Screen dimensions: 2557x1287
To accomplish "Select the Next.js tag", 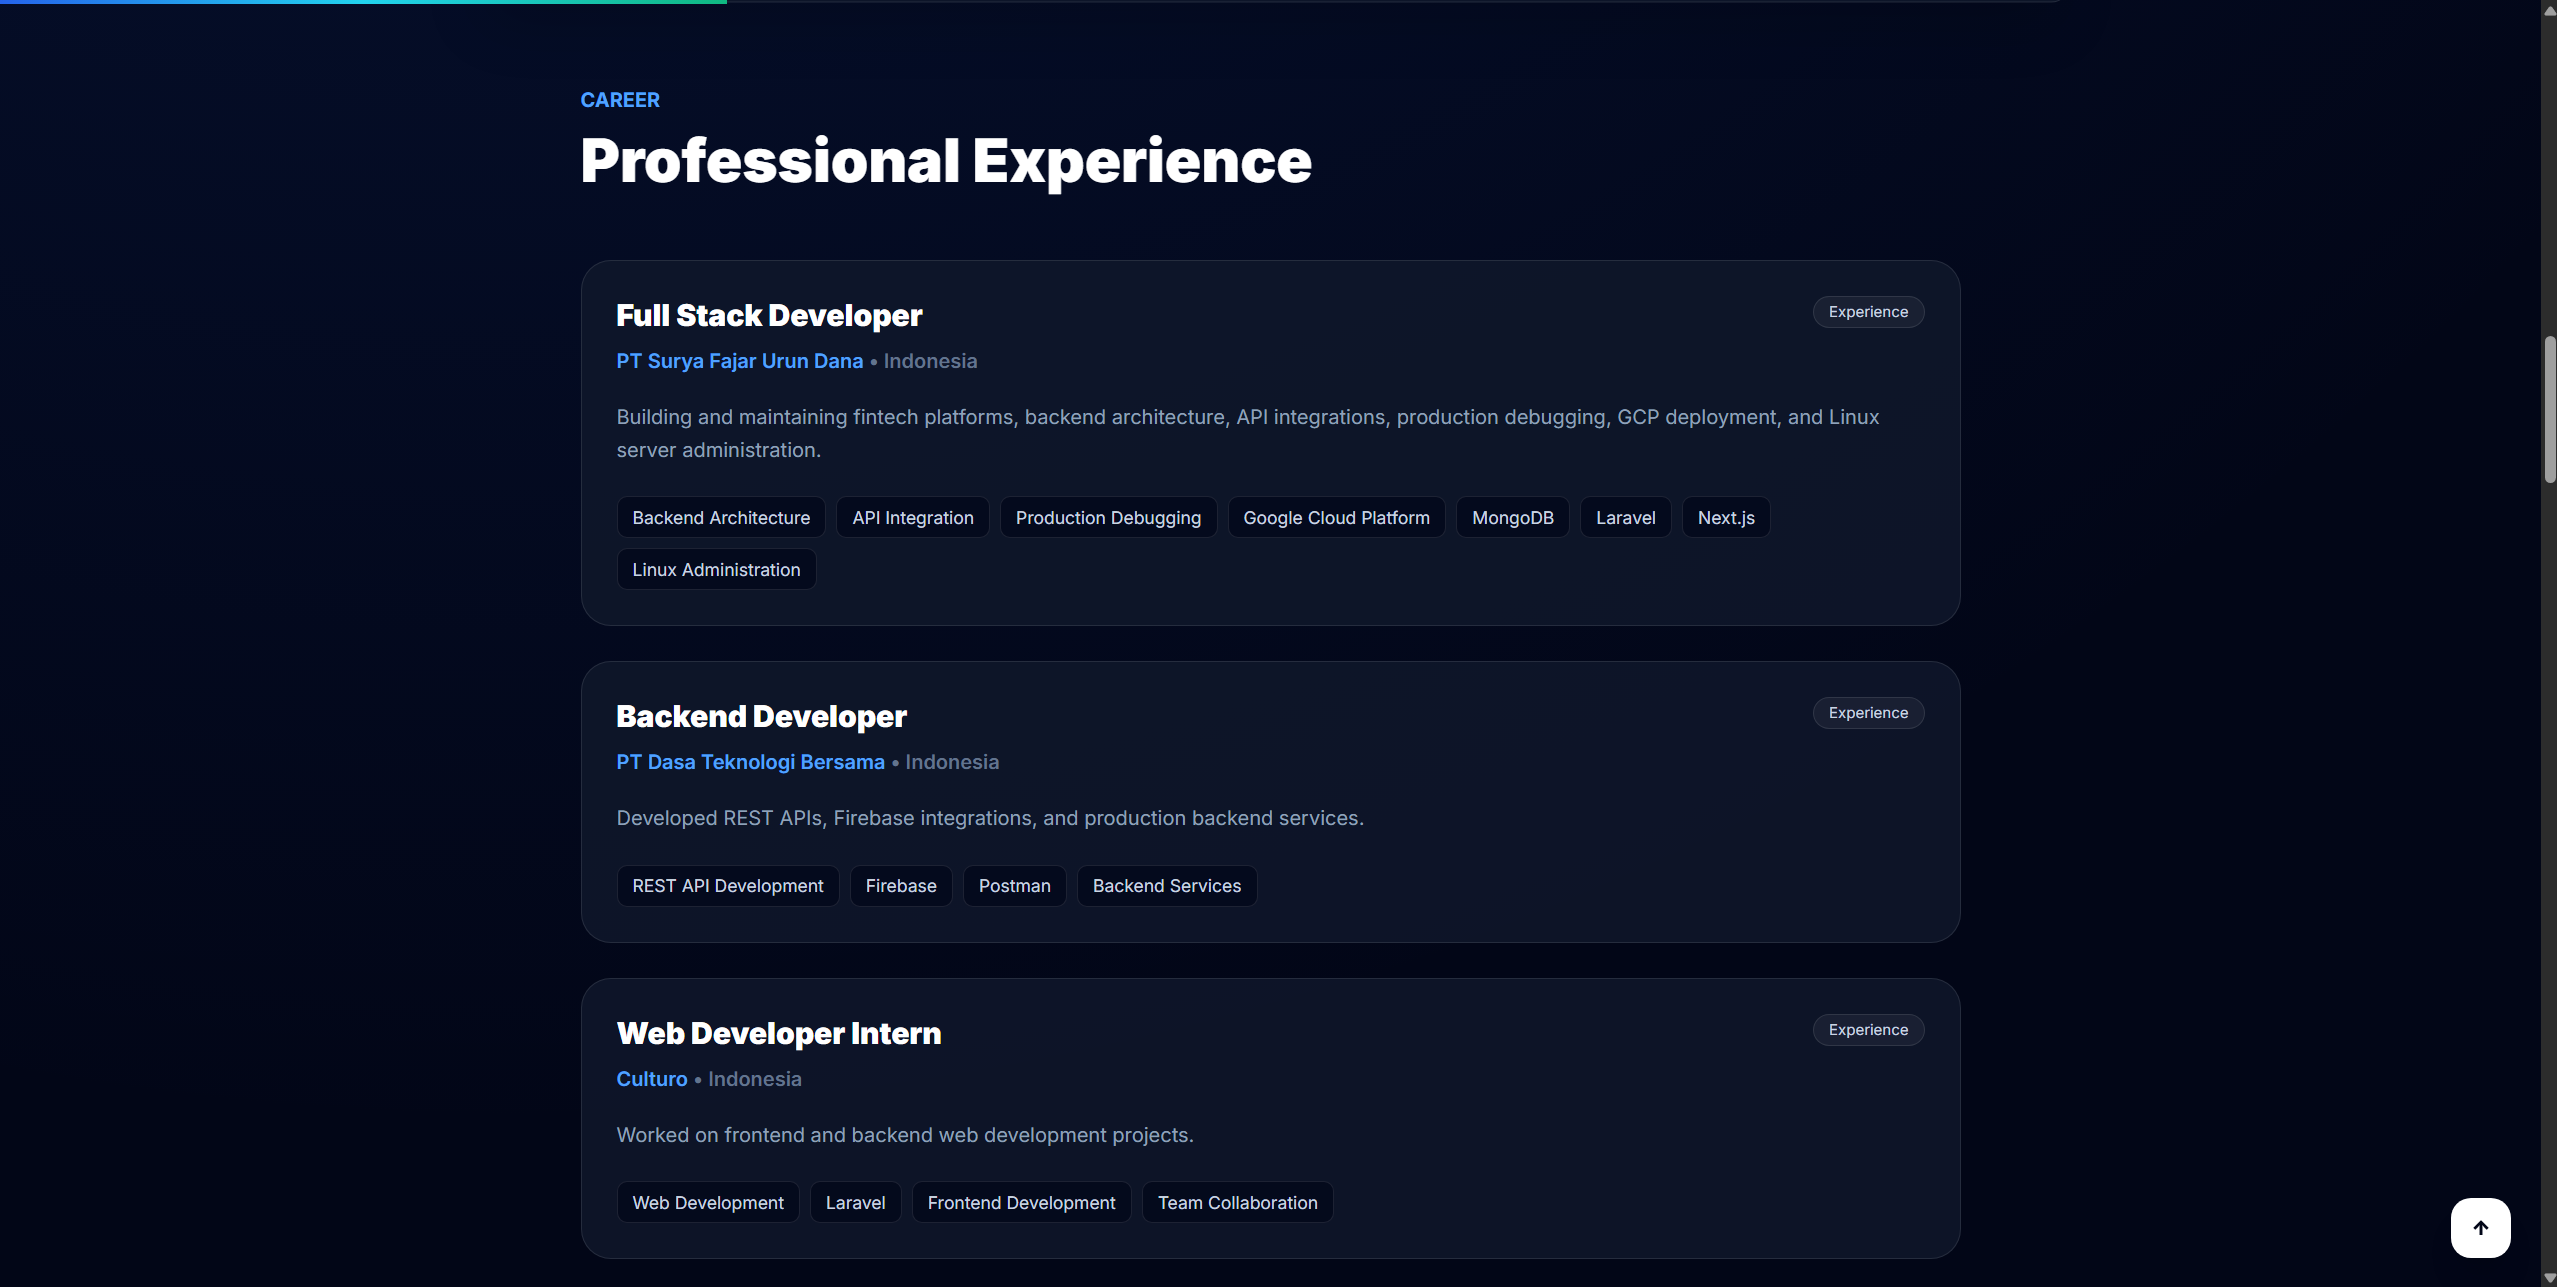I will pyautogui.click(x=1726, y=517).
